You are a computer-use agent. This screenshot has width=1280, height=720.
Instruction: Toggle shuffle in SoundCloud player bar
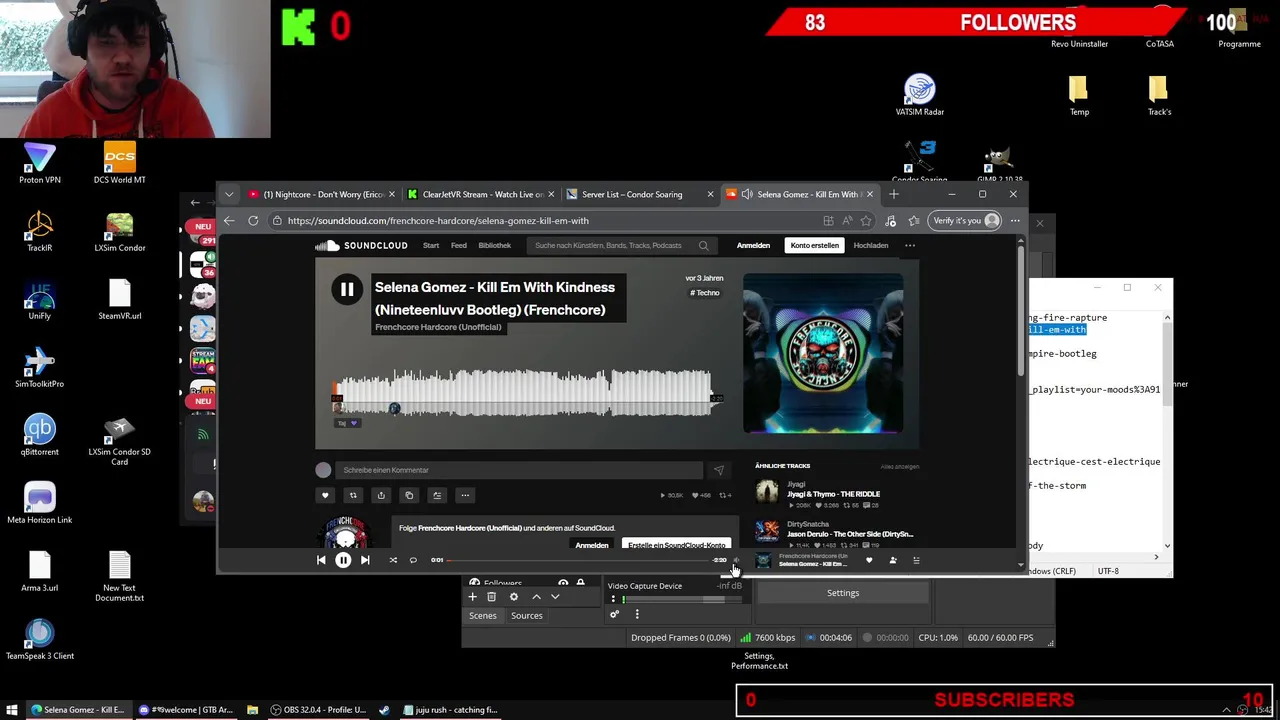pyautogui.click(x=393, y=560)
